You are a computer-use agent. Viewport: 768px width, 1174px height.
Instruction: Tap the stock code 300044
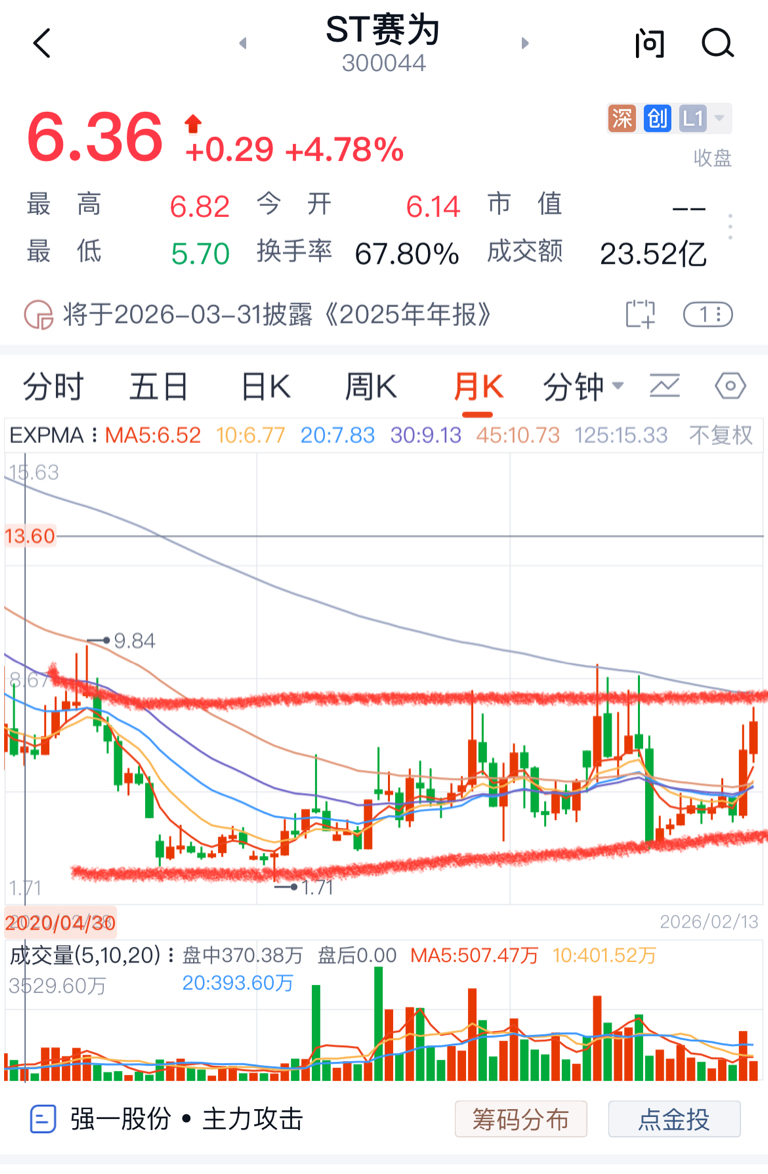click(384, 64)
